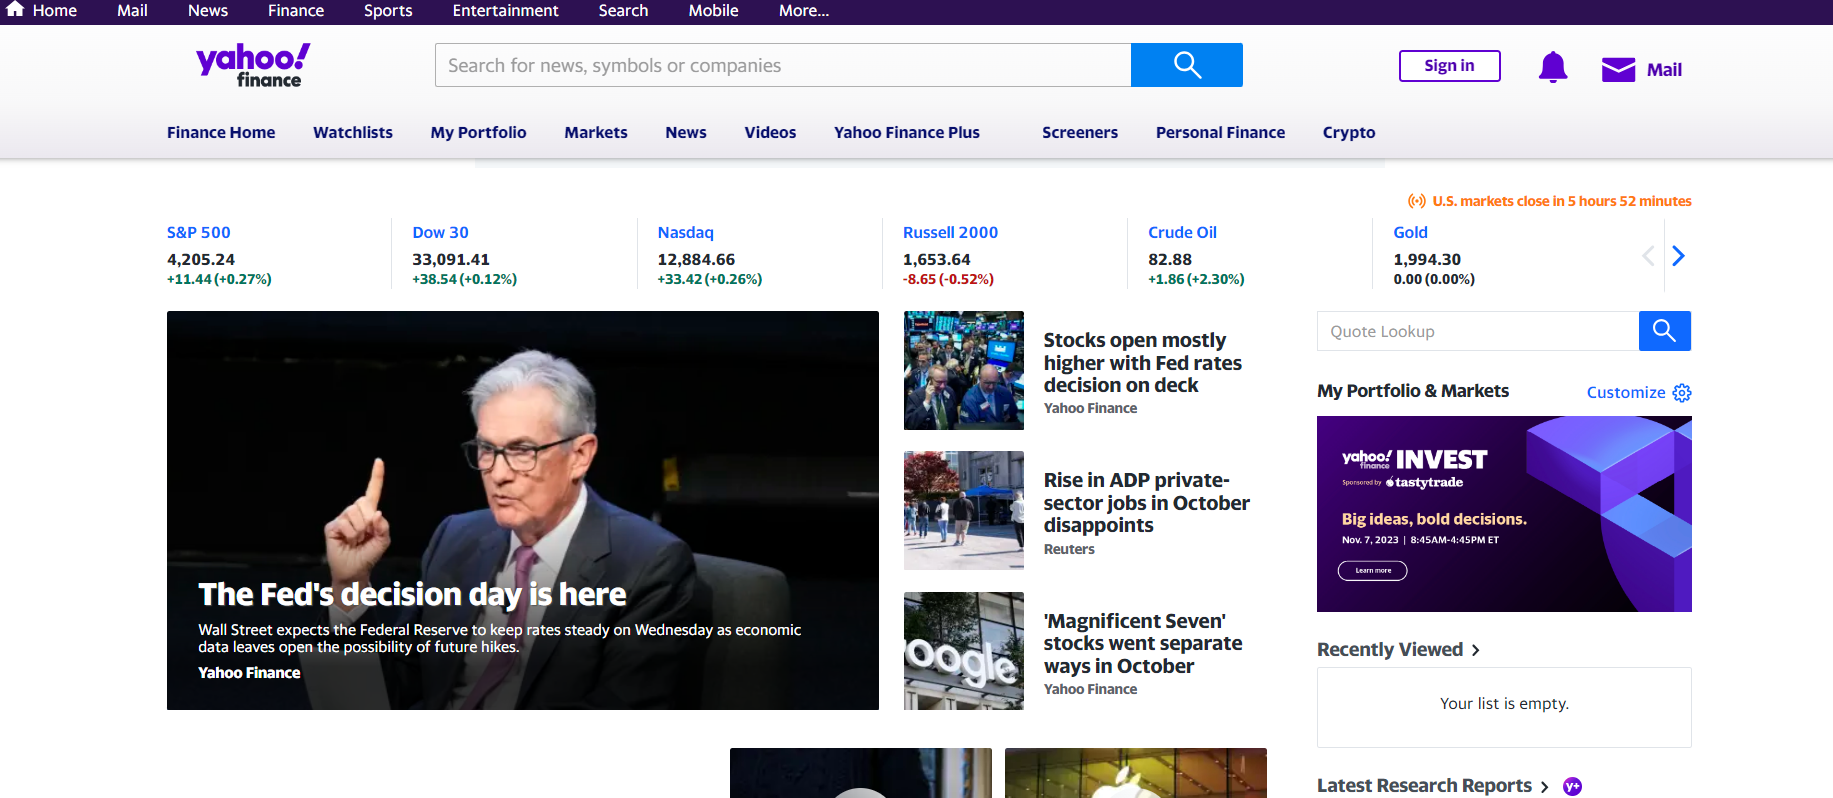Show previous market indices with left arrow
1833x798 pixels.
click(1648, 256)
